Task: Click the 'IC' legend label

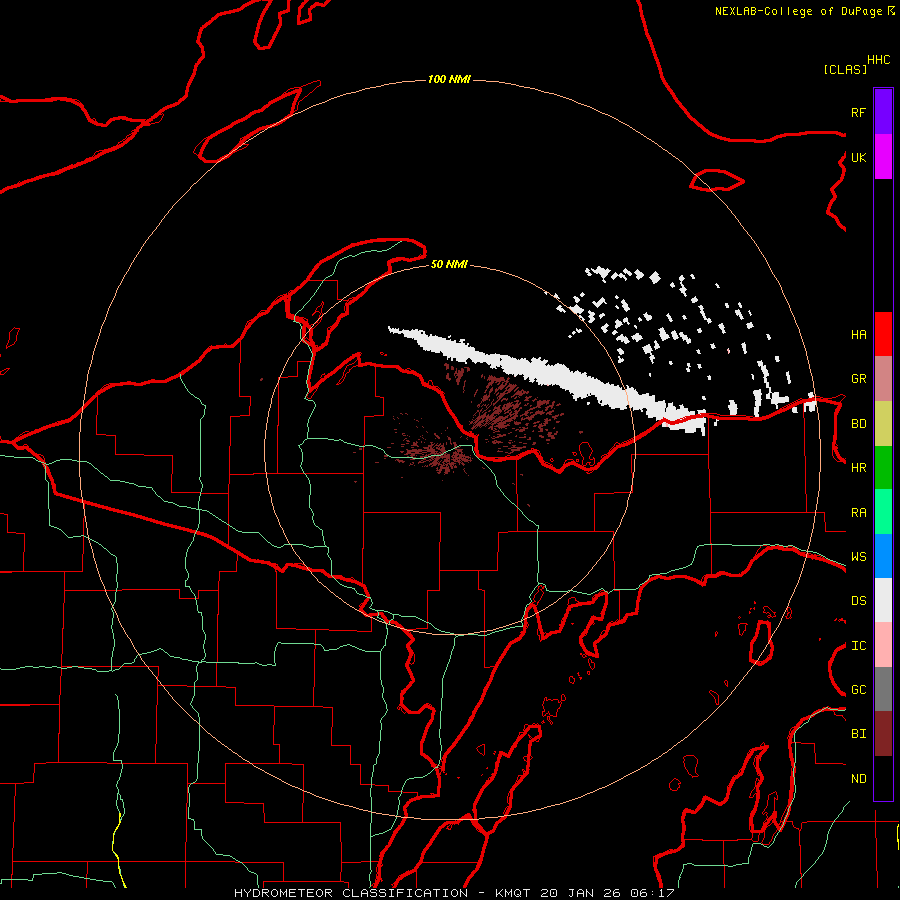Action: [x=858, y=646]
